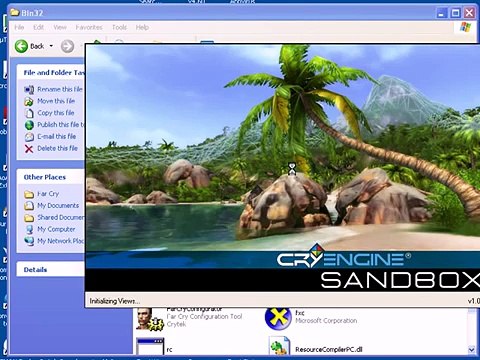Click the Forward arrow button

67,46
